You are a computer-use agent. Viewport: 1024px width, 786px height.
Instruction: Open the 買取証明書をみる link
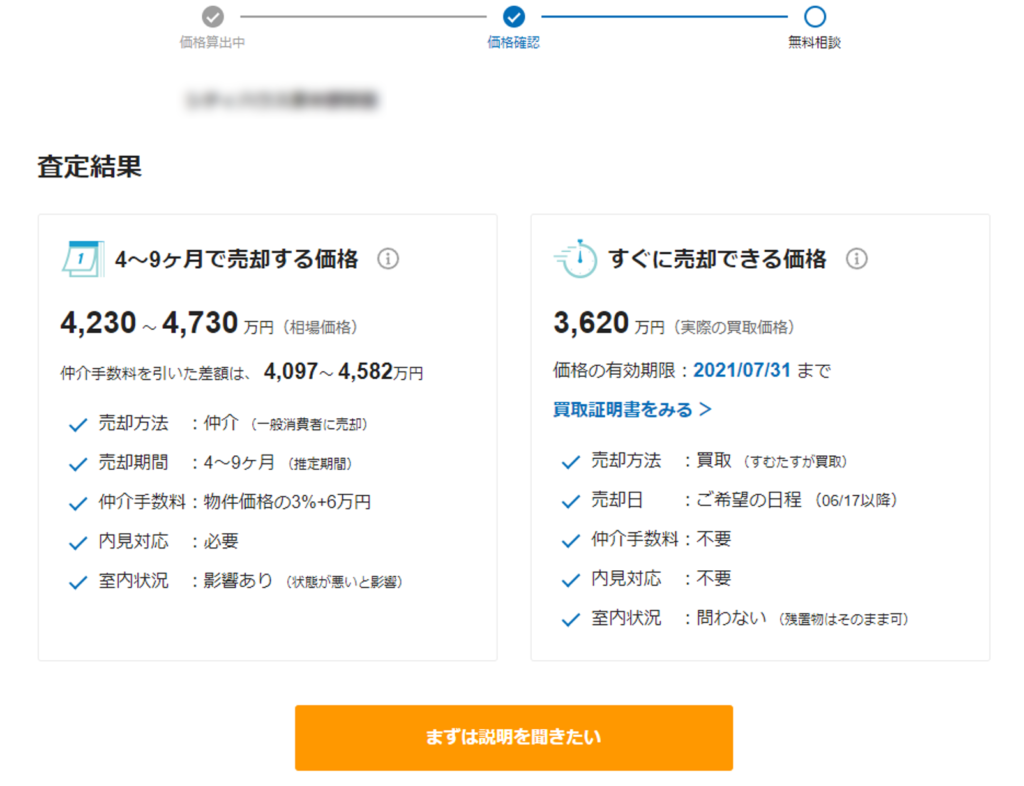[x=632, y=409]
